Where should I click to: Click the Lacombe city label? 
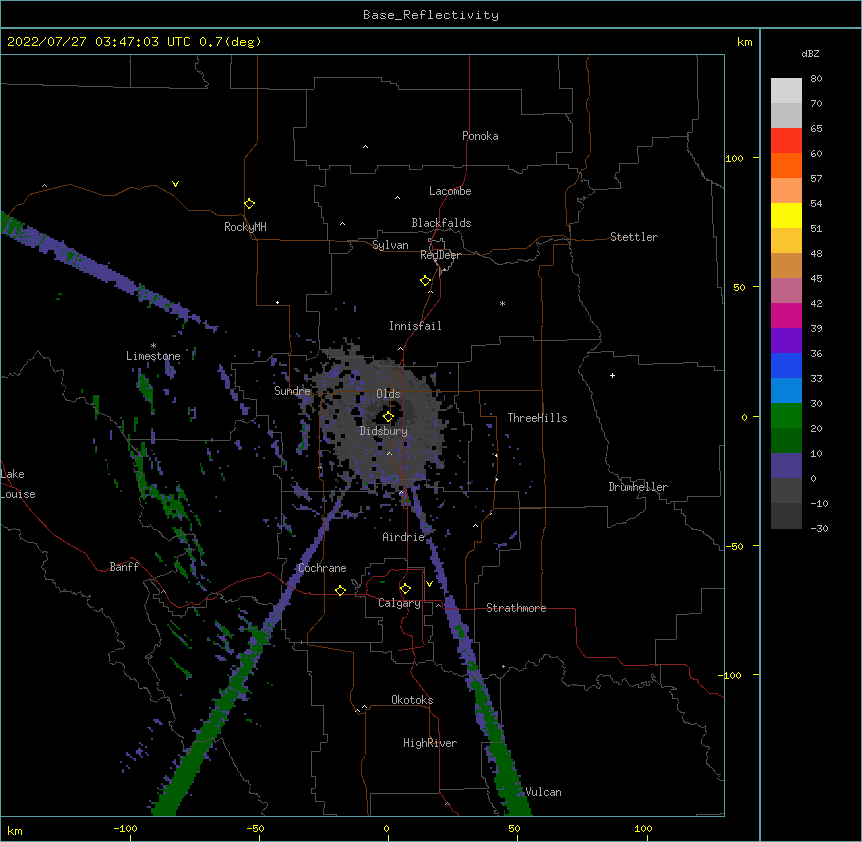450,191
